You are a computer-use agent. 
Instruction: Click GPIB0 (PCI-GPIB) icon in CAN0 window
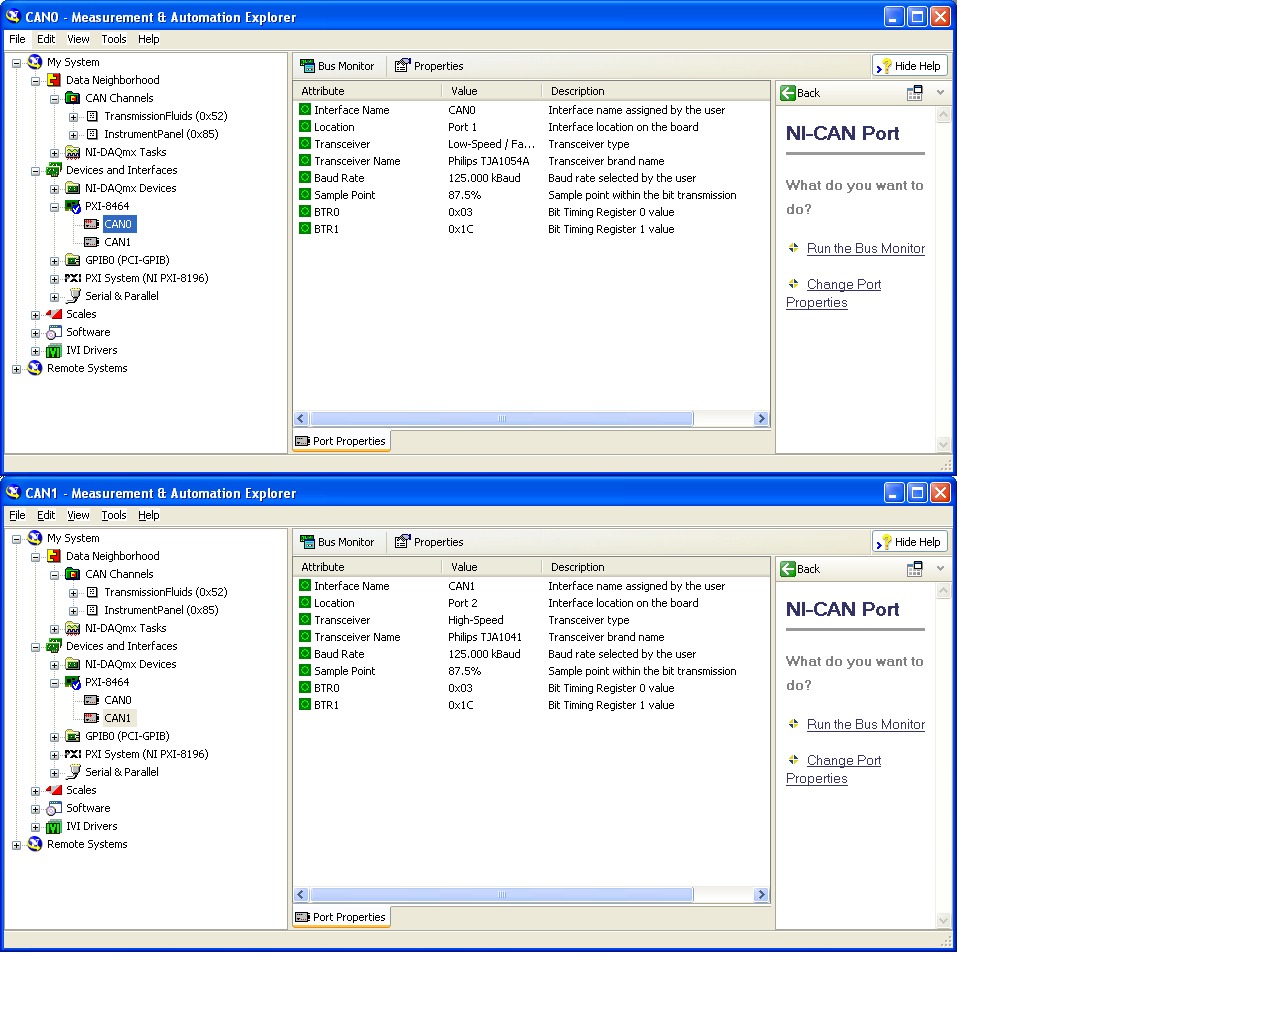pos(73,260)
